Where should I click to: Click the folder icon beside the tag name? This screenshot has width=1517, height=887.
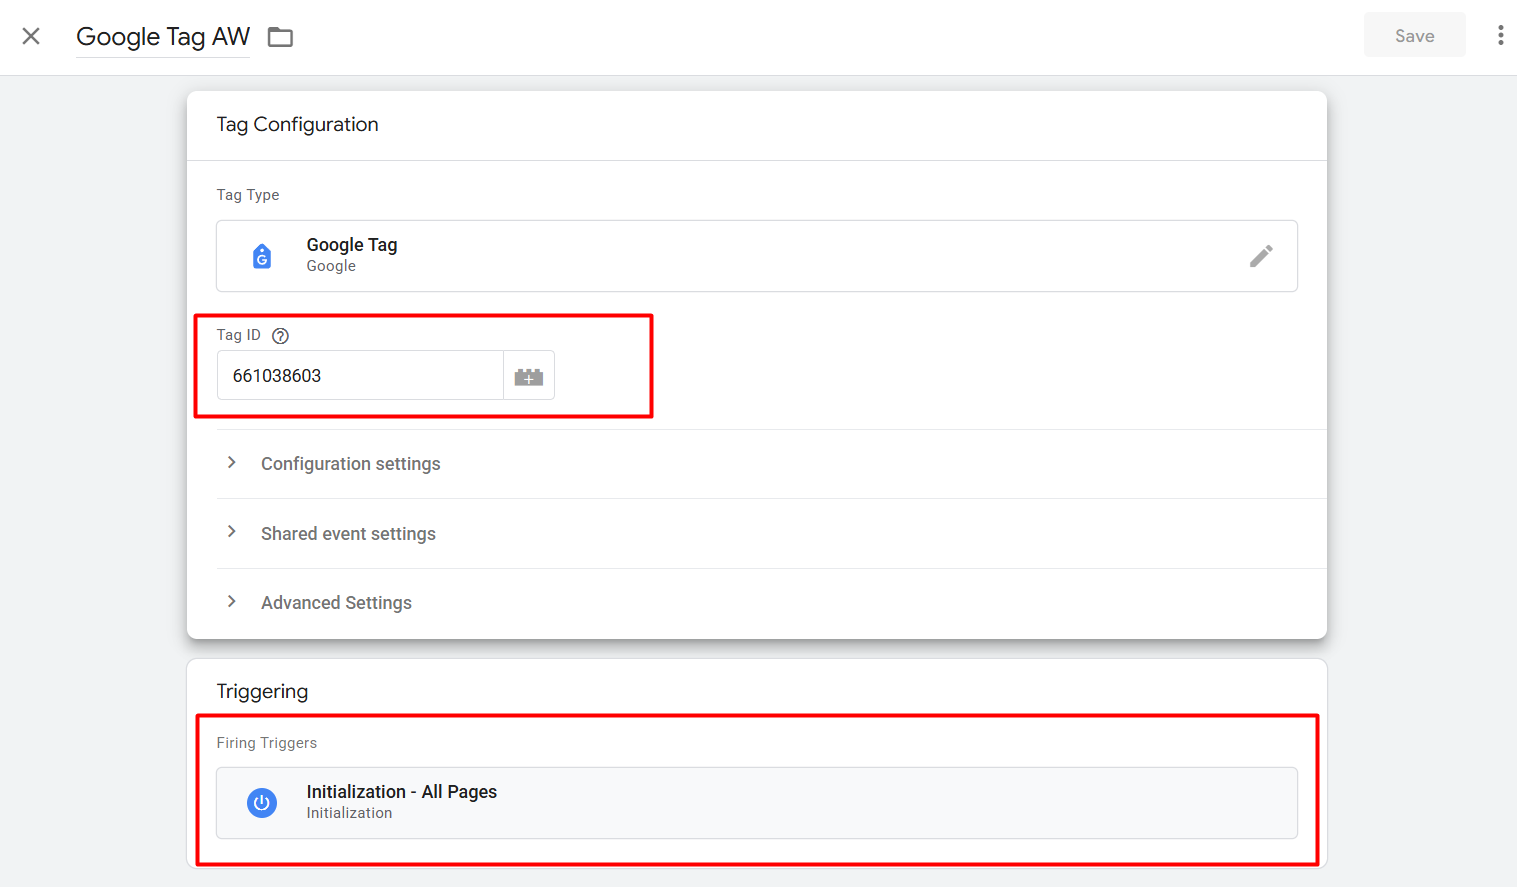pyautogui.click(x=280, y=37)
